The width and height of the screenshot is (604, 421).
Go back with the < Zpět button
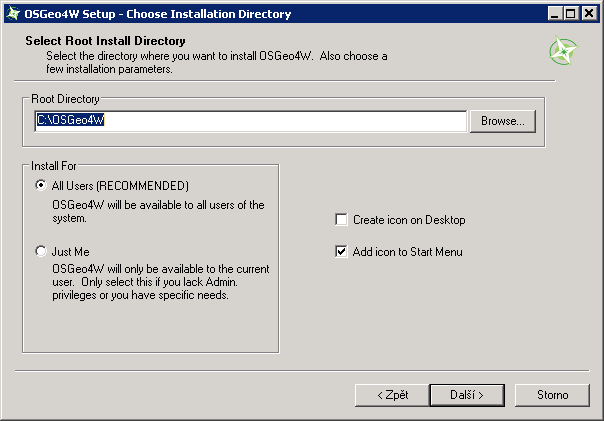coord(392,395)
